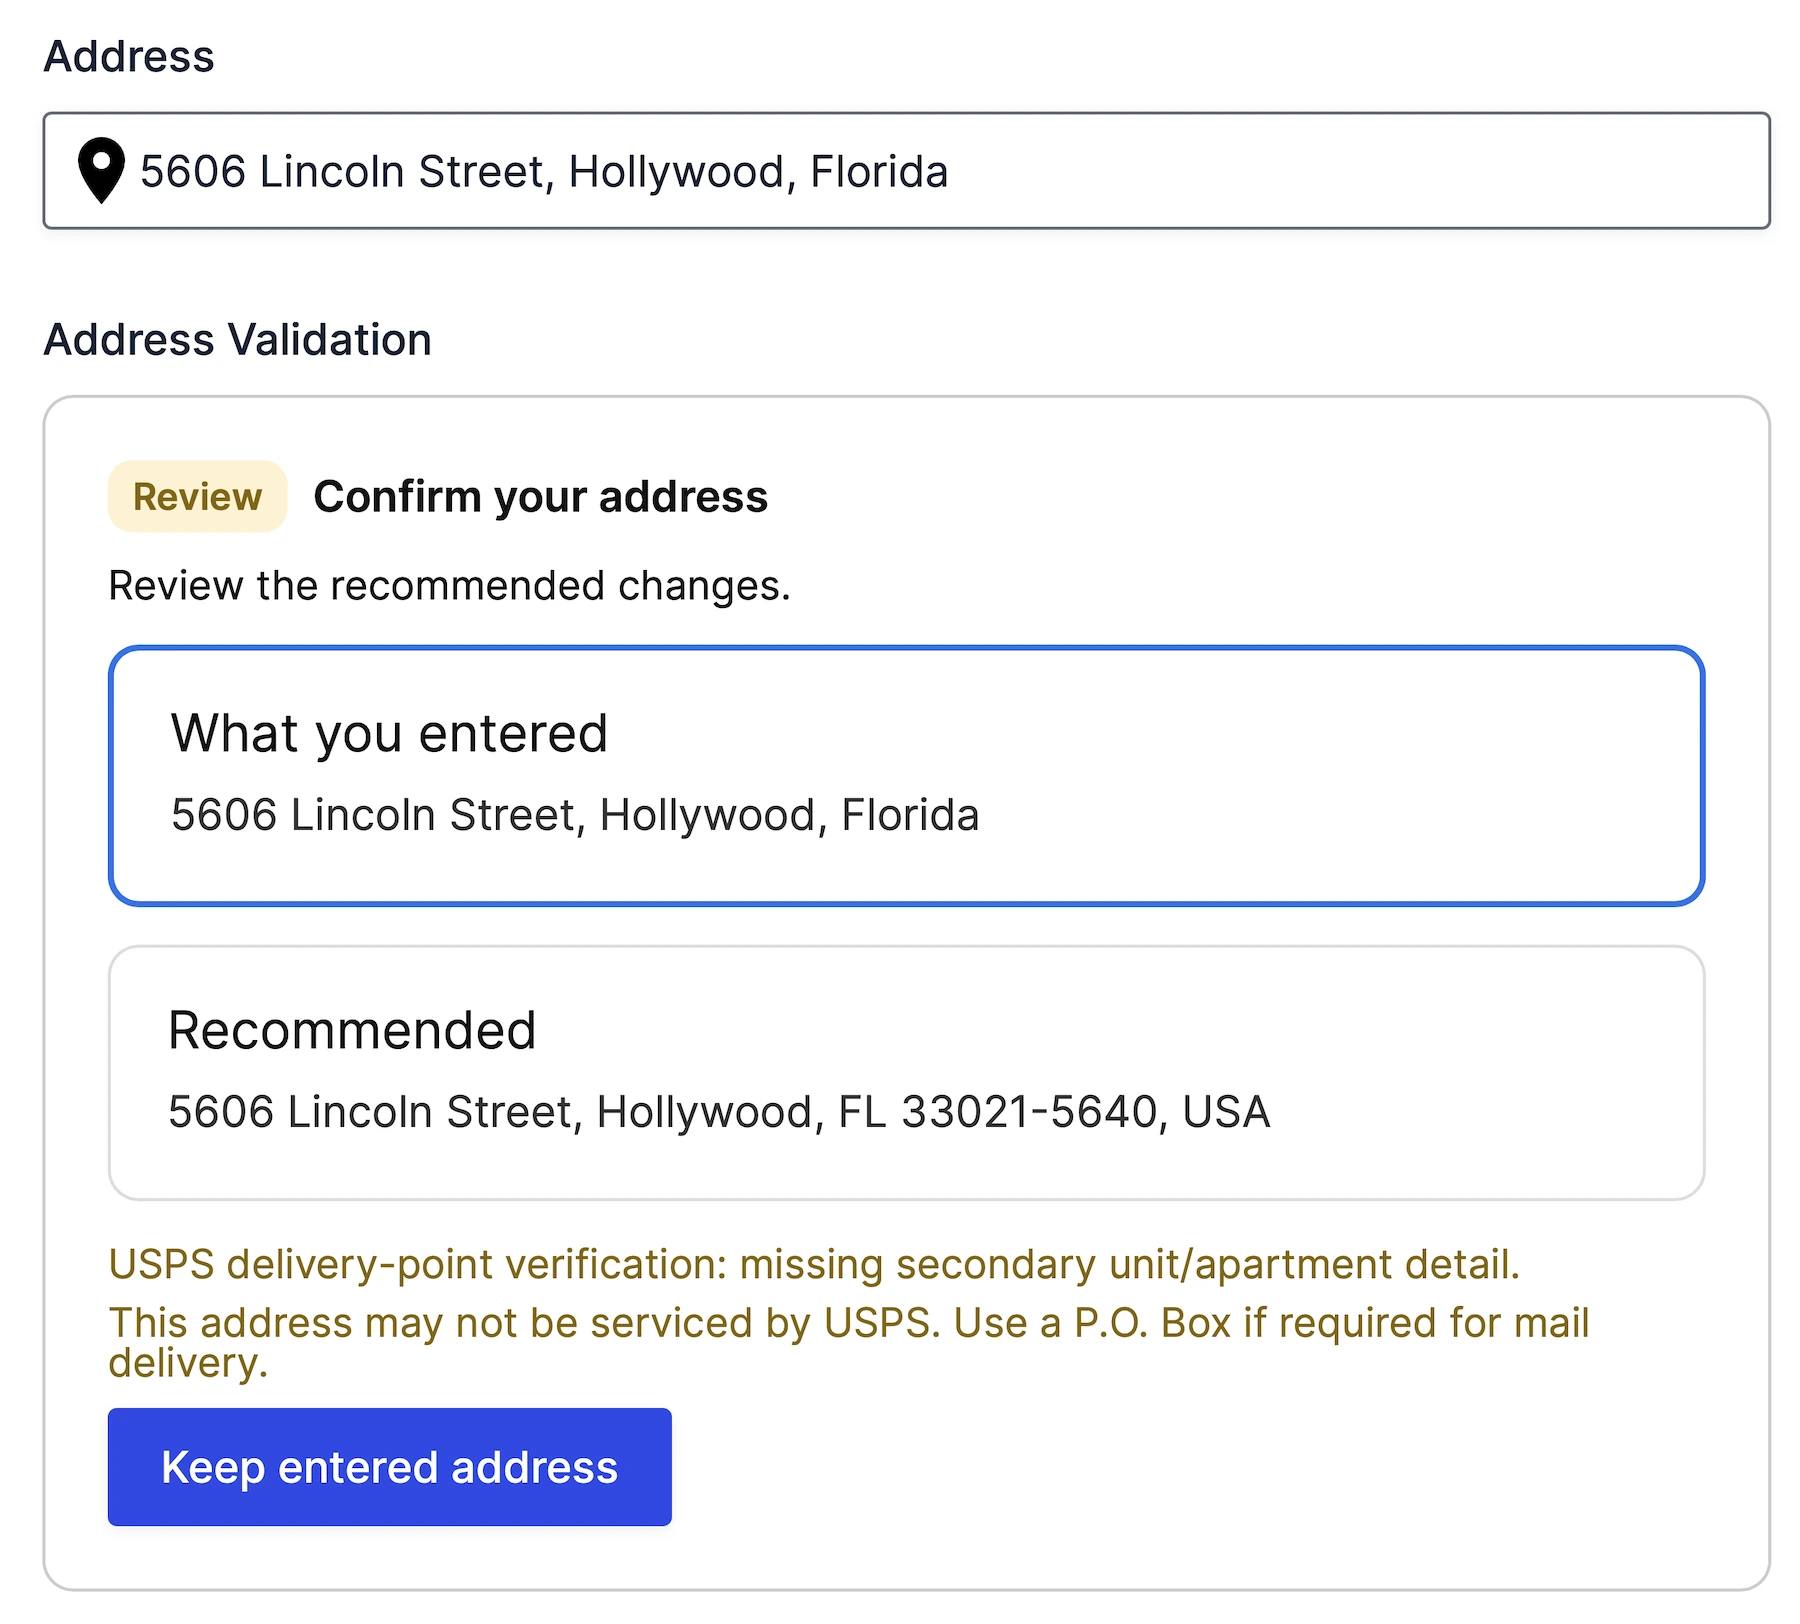Click the "What you entered" card title
The height and width of the screenshot is (1624, 1800).
tap(389, 733)
